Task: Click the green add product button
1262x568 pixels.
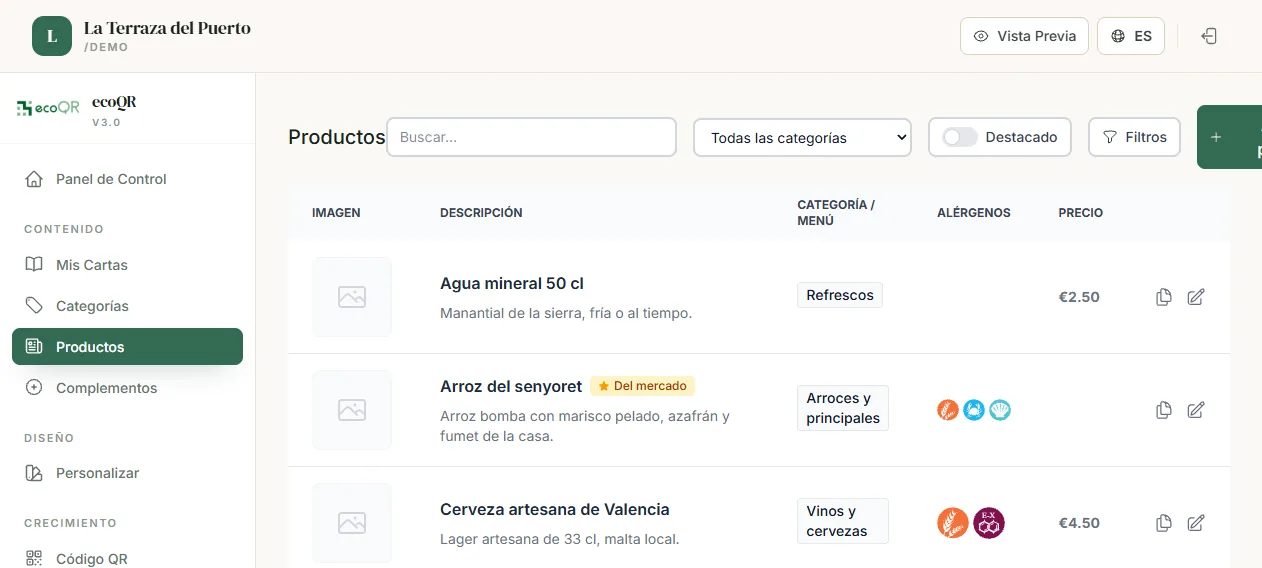Action: pos(1229,137)
